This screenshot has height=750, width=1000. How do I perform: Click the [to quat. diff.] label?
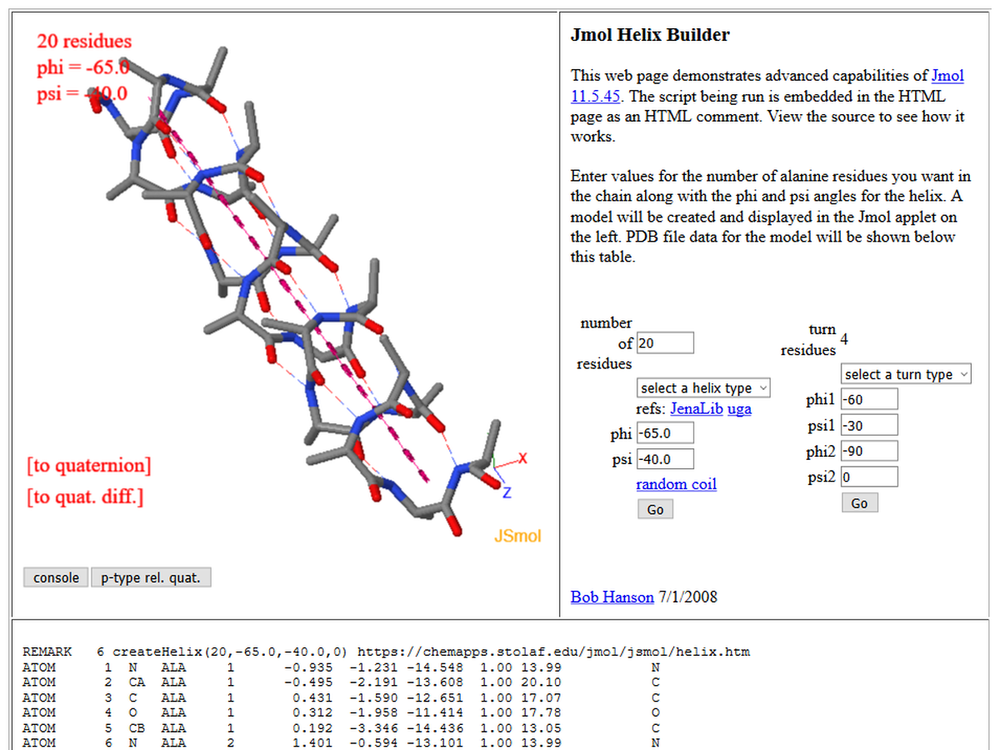click(85, 496)
